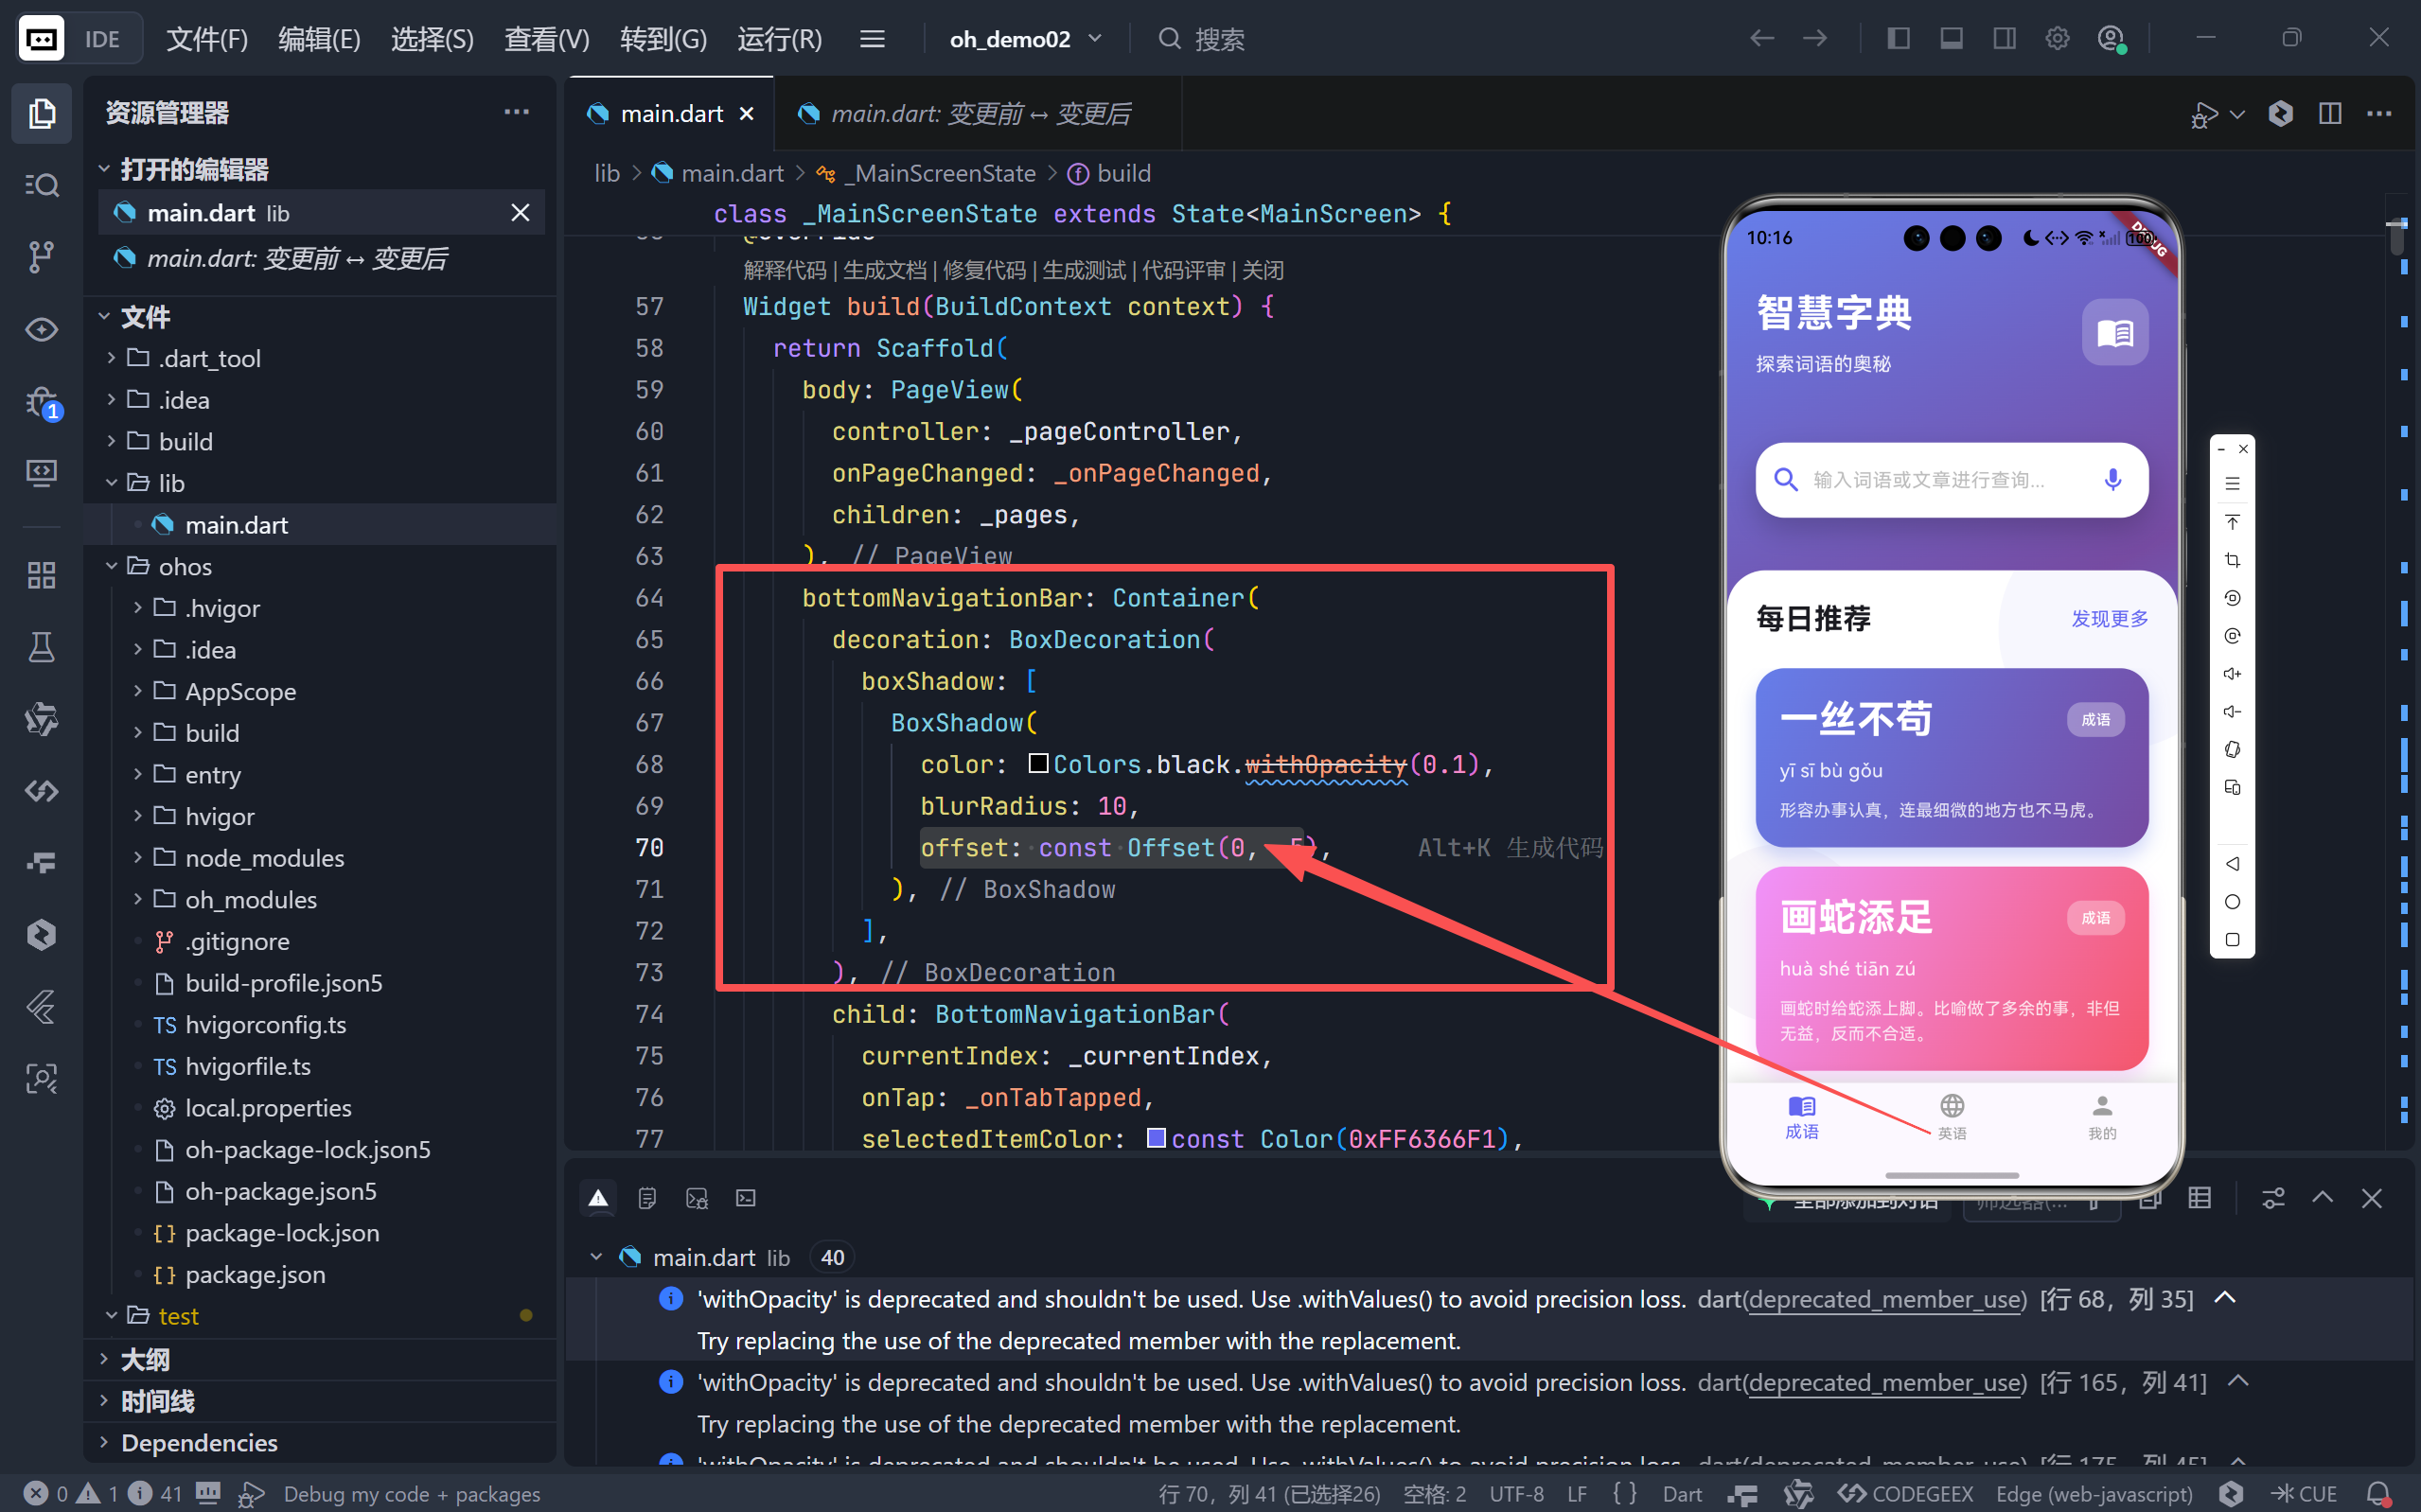
Task: Open the oh_demo02 project dropdown
Action: point(1023,38)
